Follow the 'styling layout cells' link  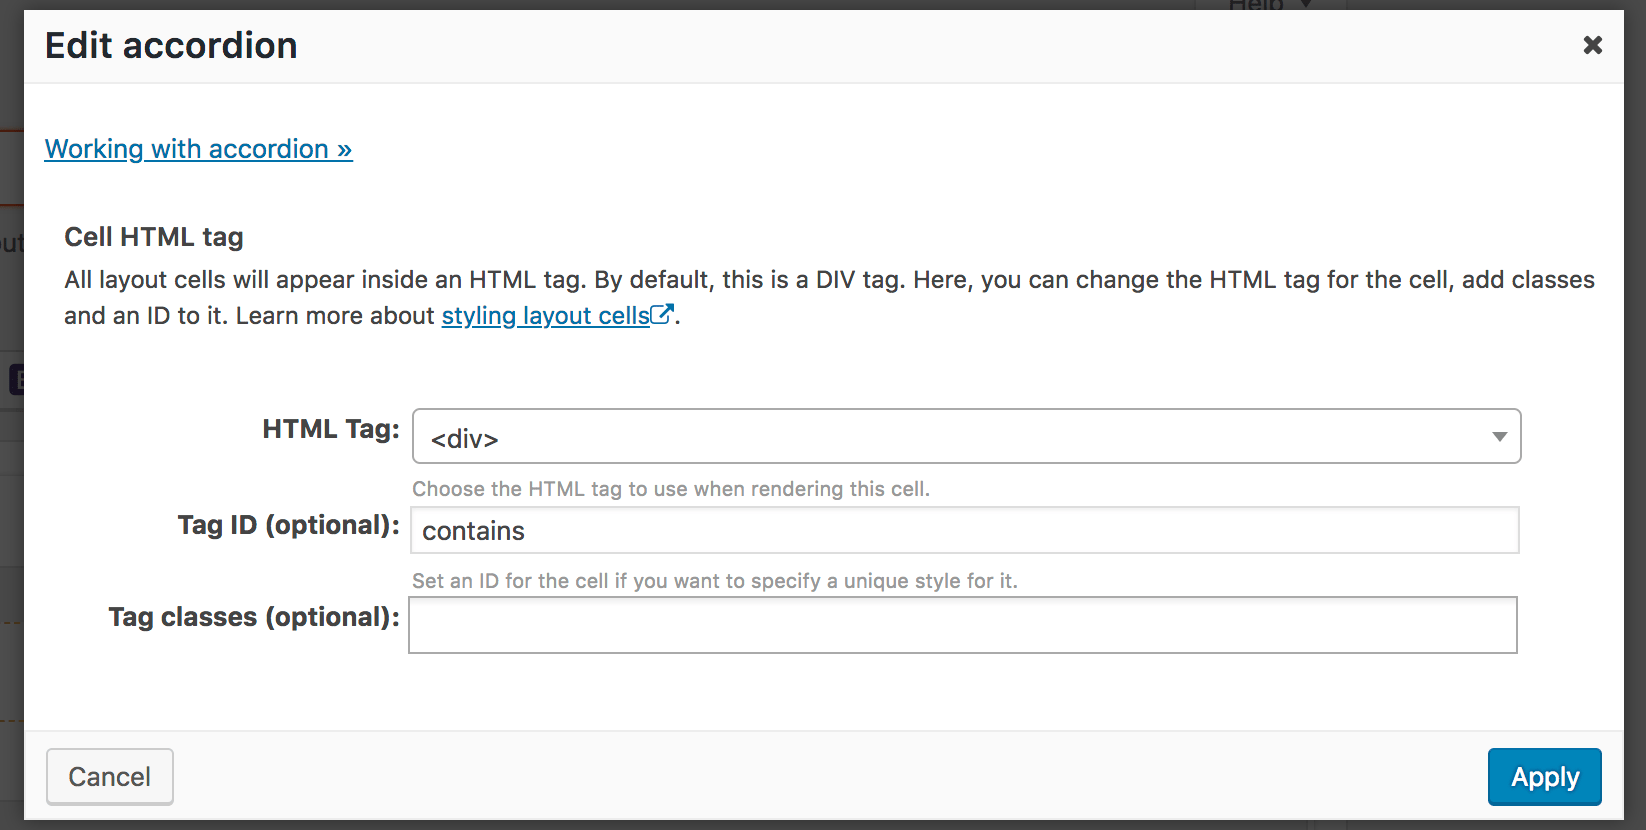pyautogui.click(x=545, y=316)
